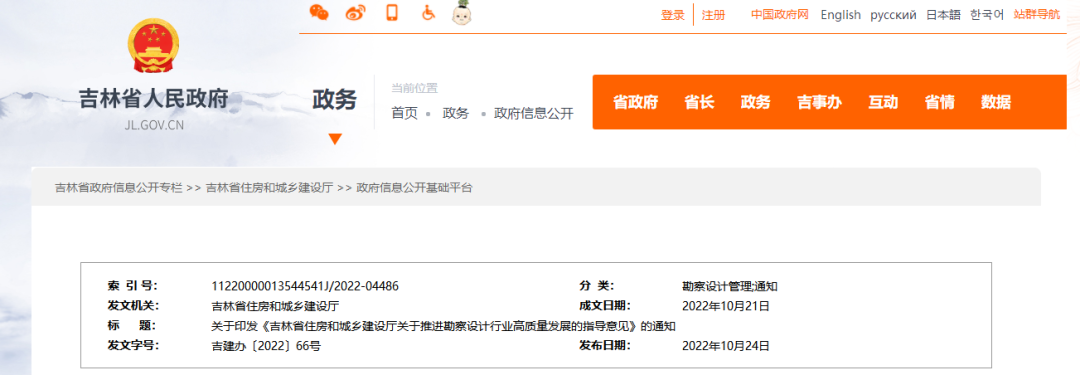
Task: Open the wheelchair accessibility icon
Action: [428, 12]
